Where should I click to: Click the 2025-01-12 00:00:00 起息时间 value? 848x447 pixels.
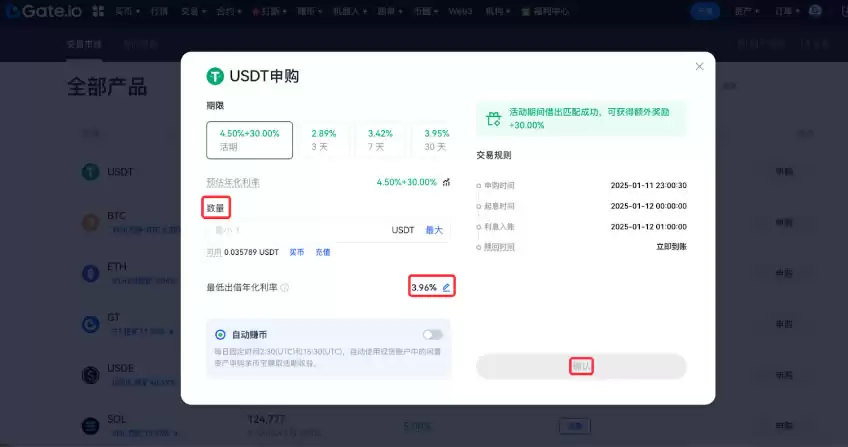tap(648, 206)
